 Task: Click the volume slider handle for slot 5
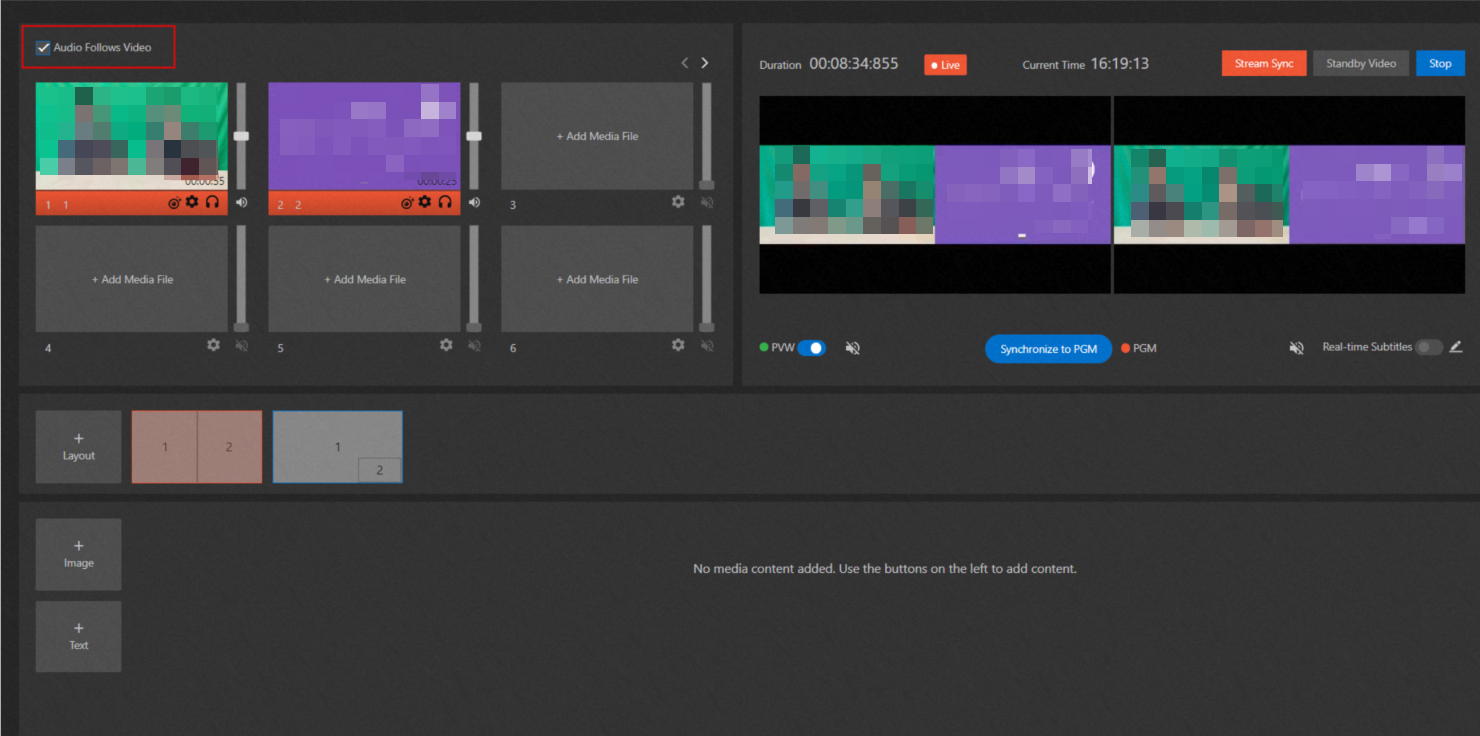pos(474,327)
